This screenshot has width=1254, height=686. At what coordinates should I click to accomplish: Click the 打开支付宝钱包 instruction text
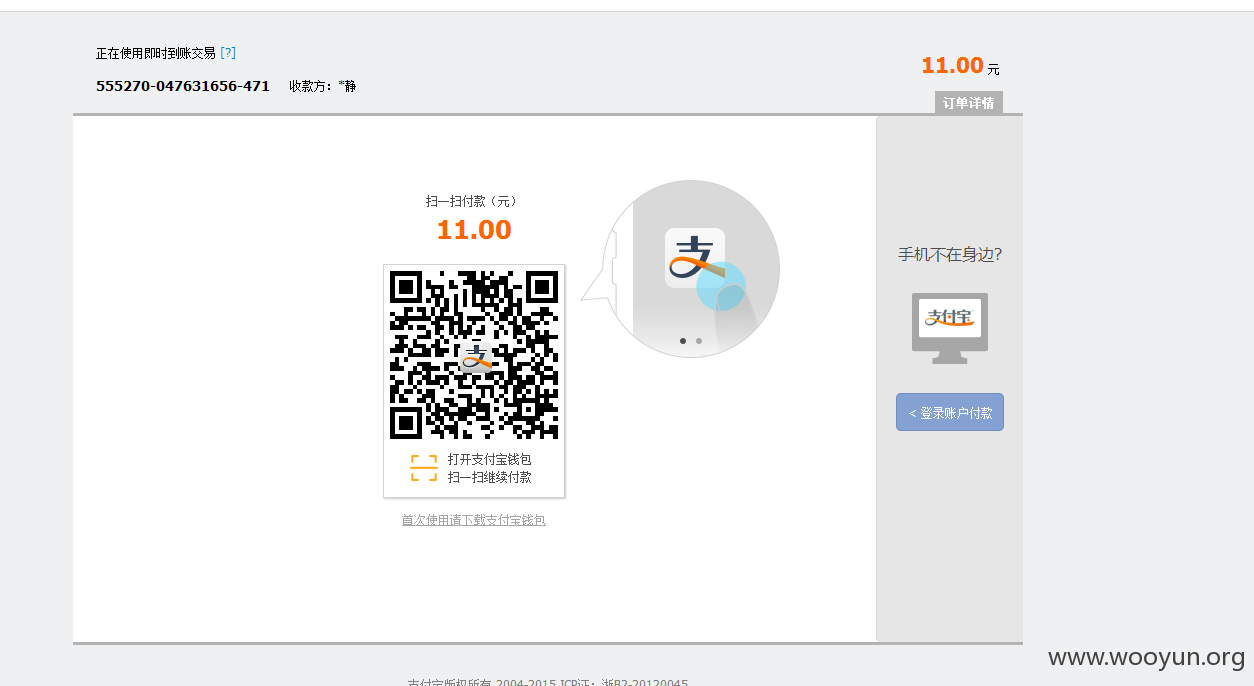tap(490, 459)
